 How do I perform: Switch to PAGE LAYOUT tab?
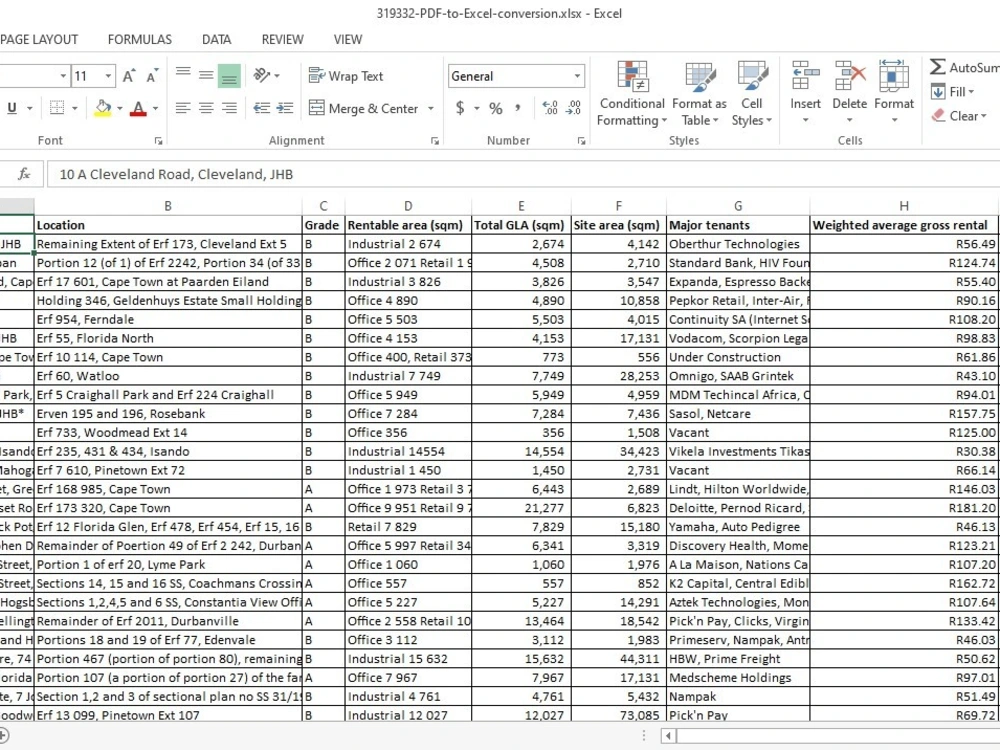[39, 40]
